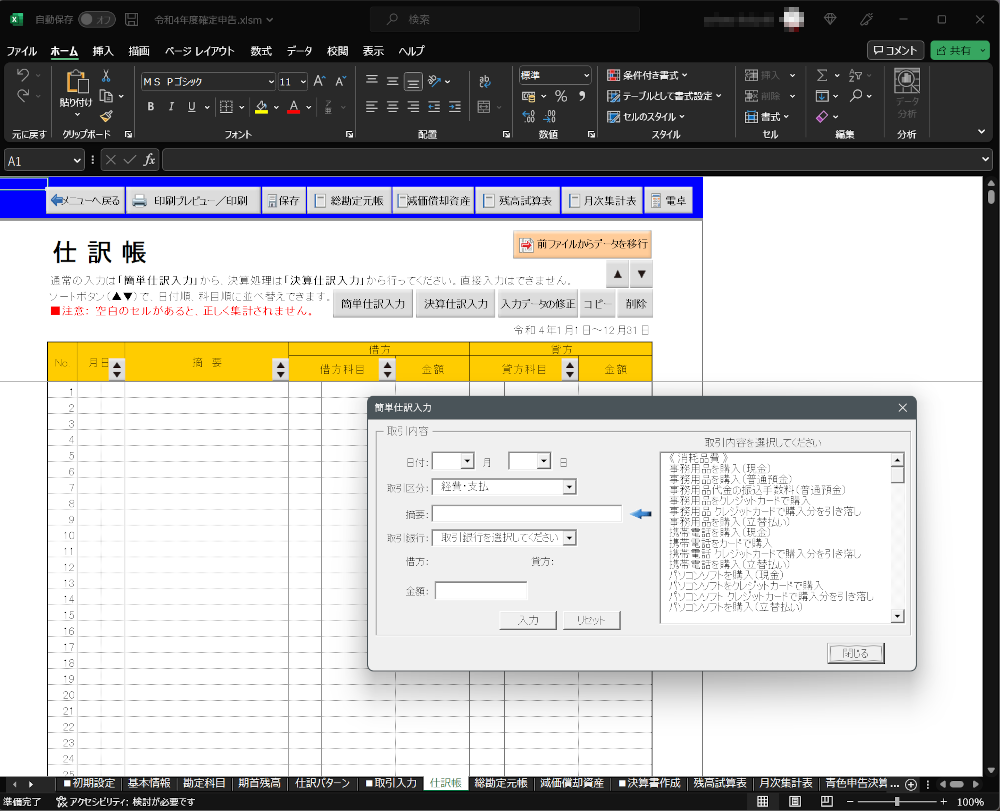Select 携帯電話を購入(現金) in list
1000x811 pixels.
(x=719, y=532)
